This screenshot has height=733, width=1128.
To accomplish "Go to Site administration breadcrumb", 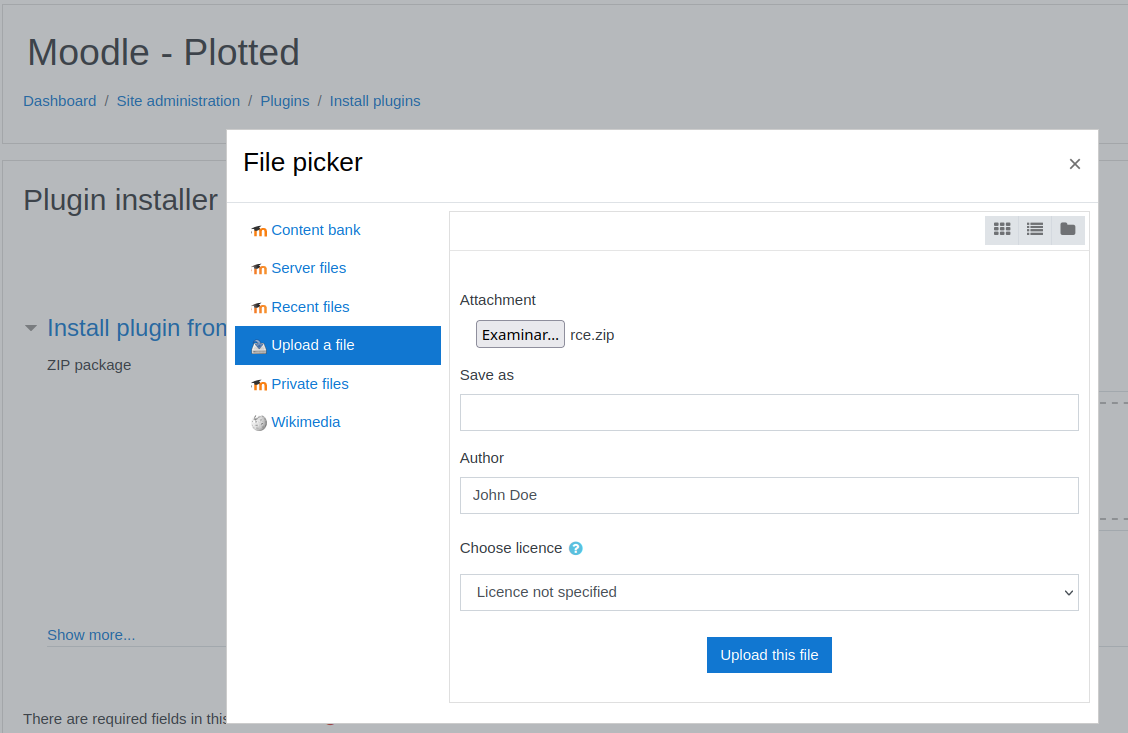I will click(178, 101).
